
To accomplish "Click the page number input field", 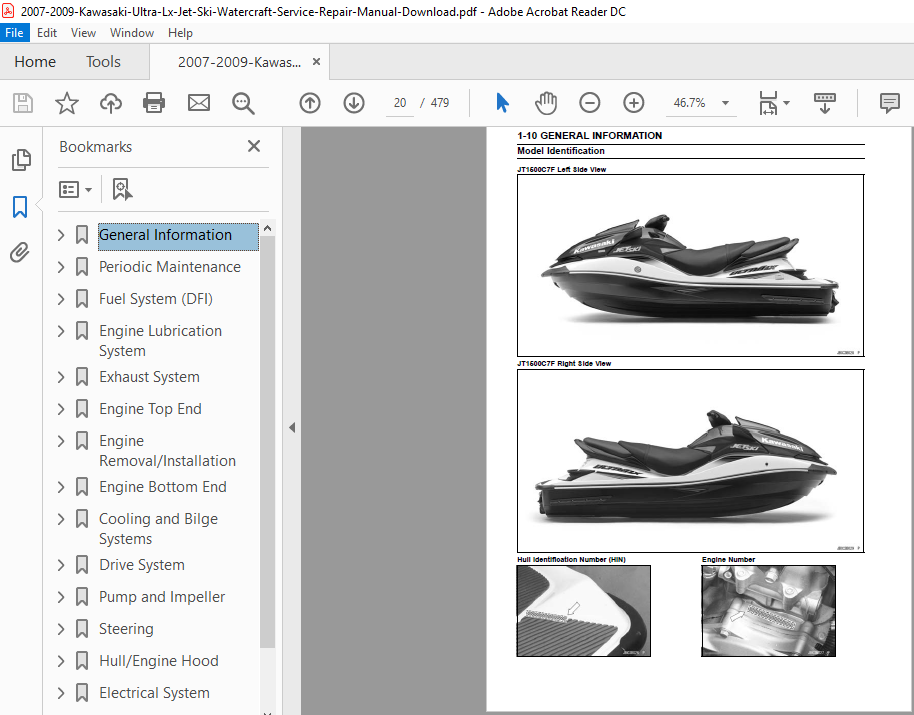I will pos(400,103).
